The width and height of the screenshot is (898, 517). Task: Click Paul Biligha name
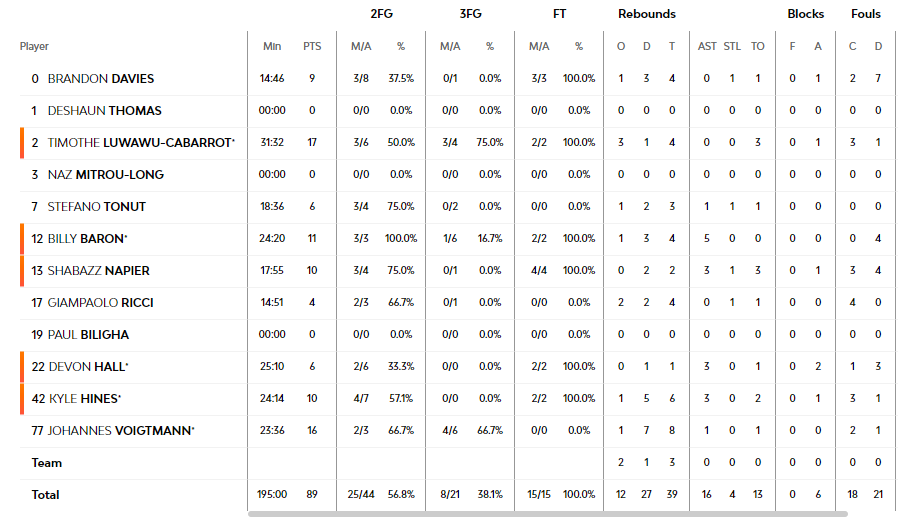click(88, 336)
